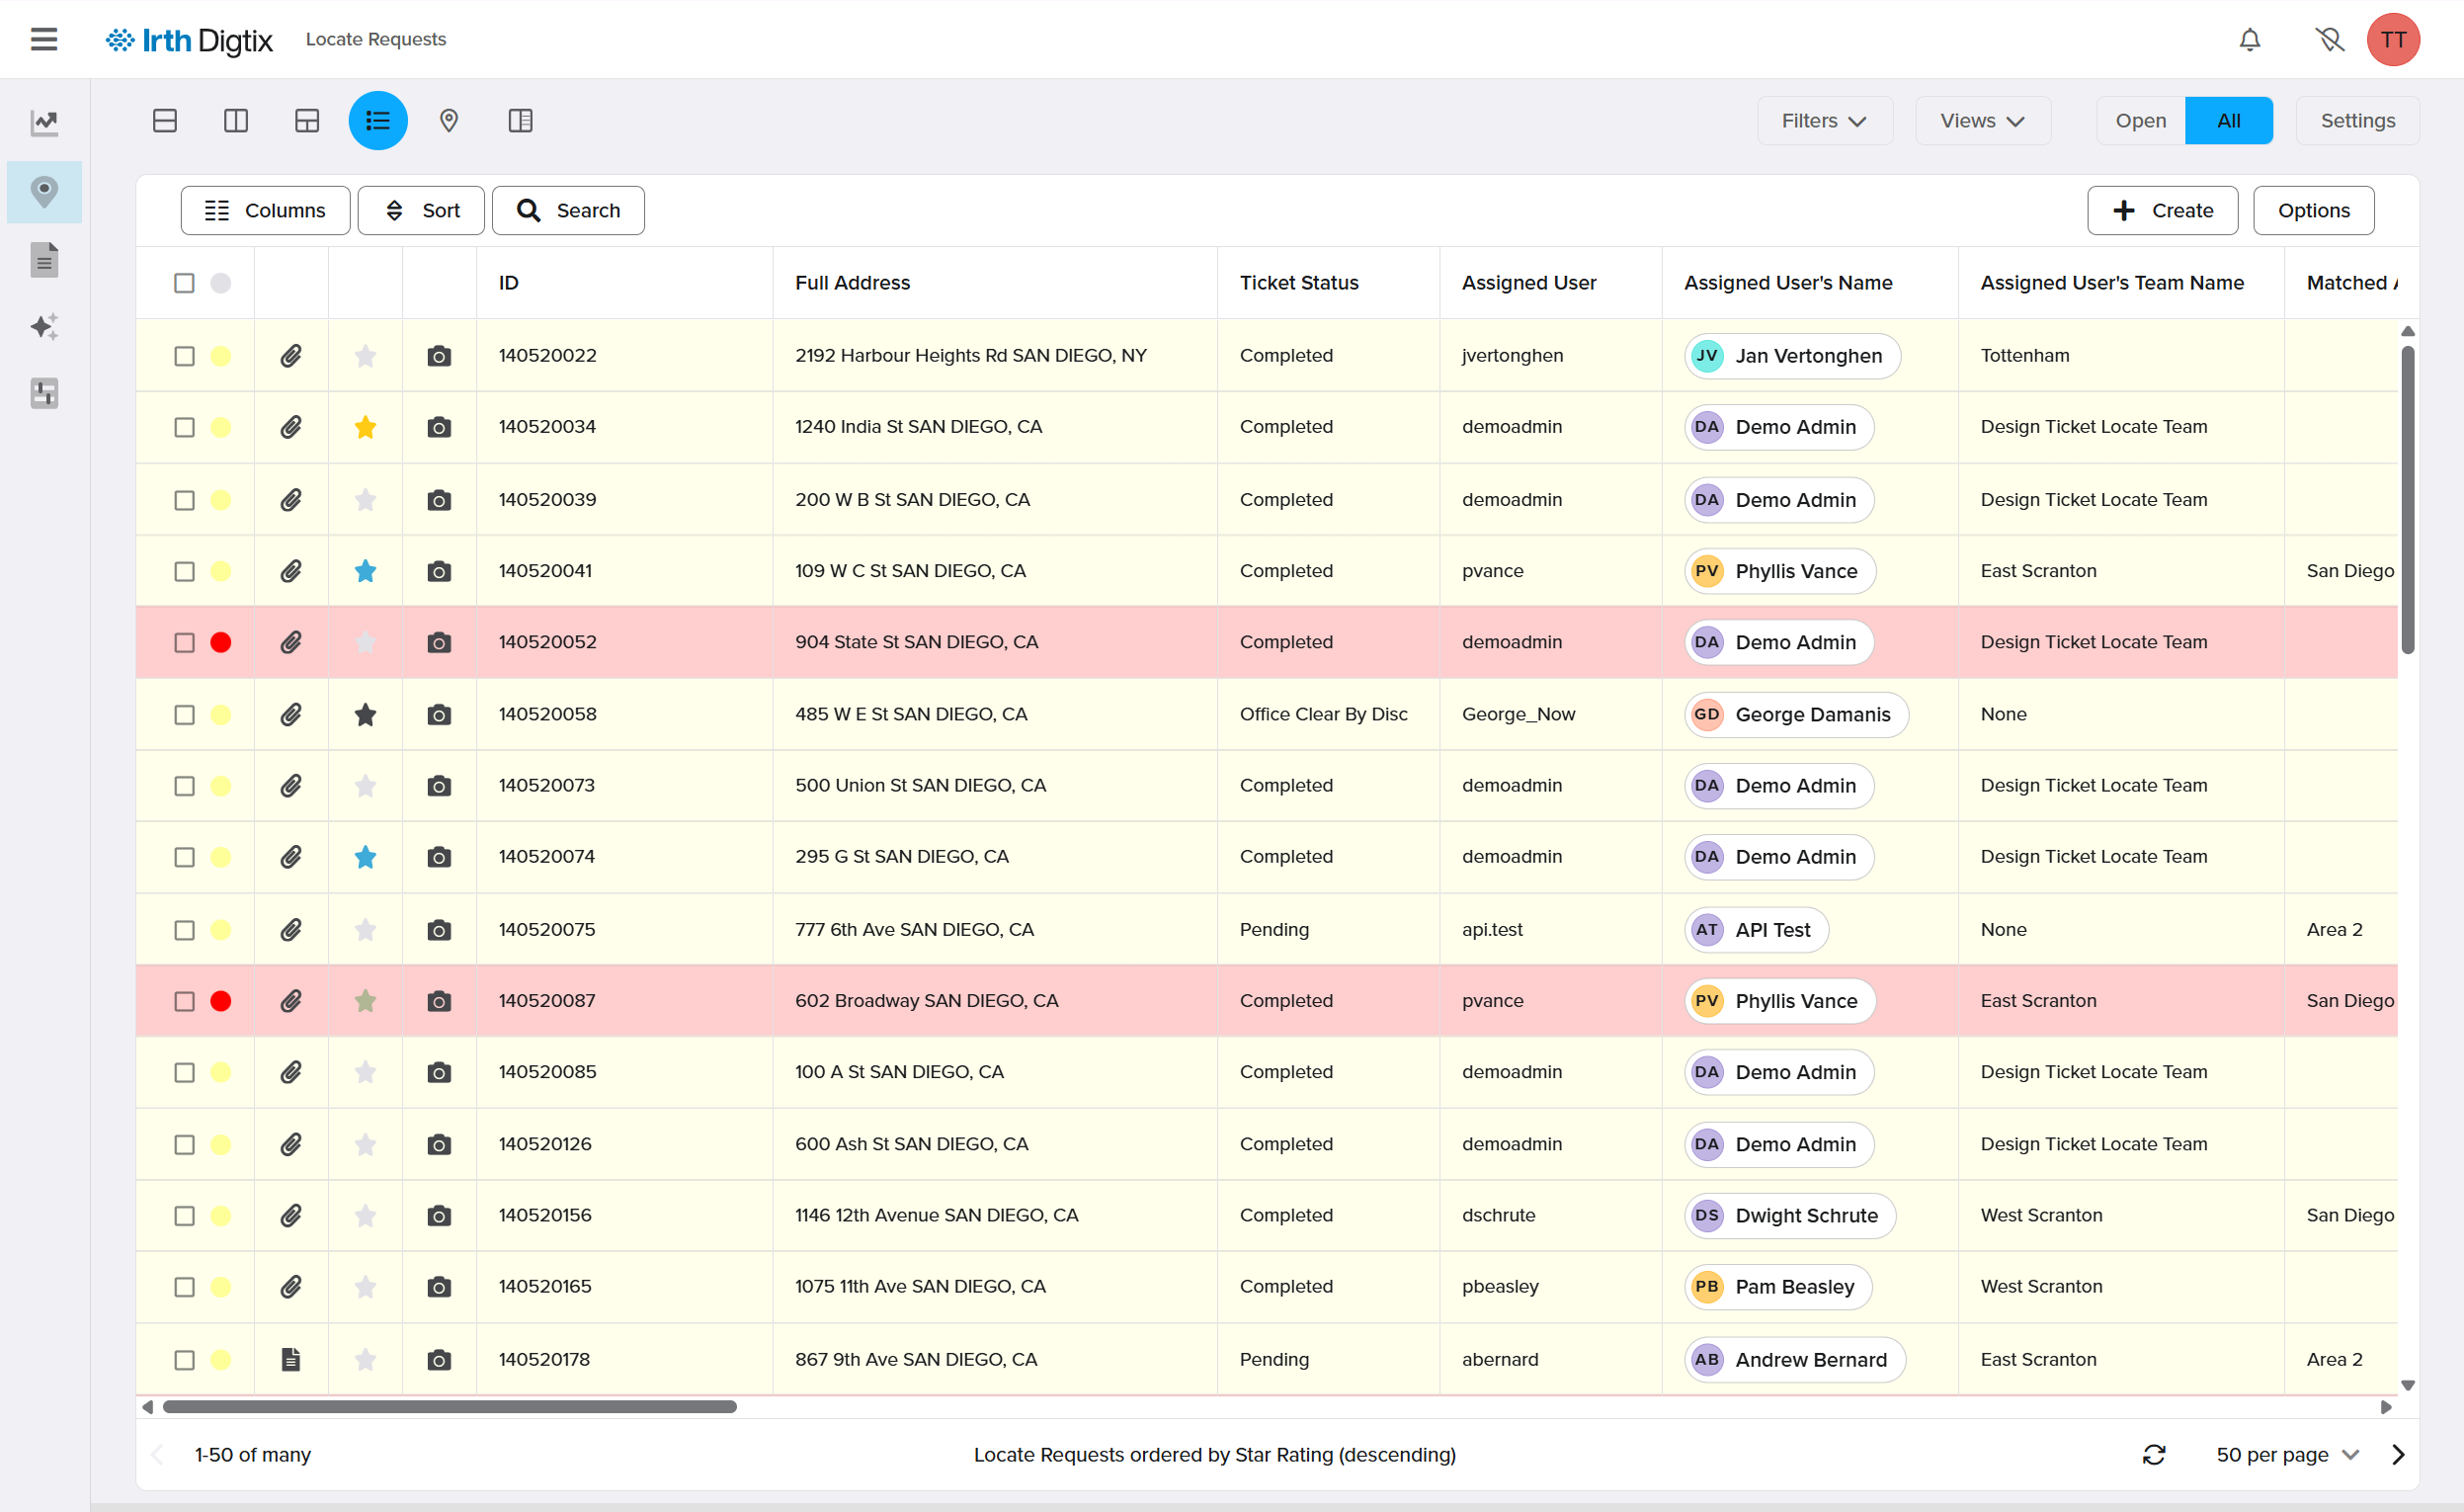Star the 2192 Harbour Heights Rd row
Viewport: 2464px width, 1512px height.
pyautogui.click(x=365, y=356)
